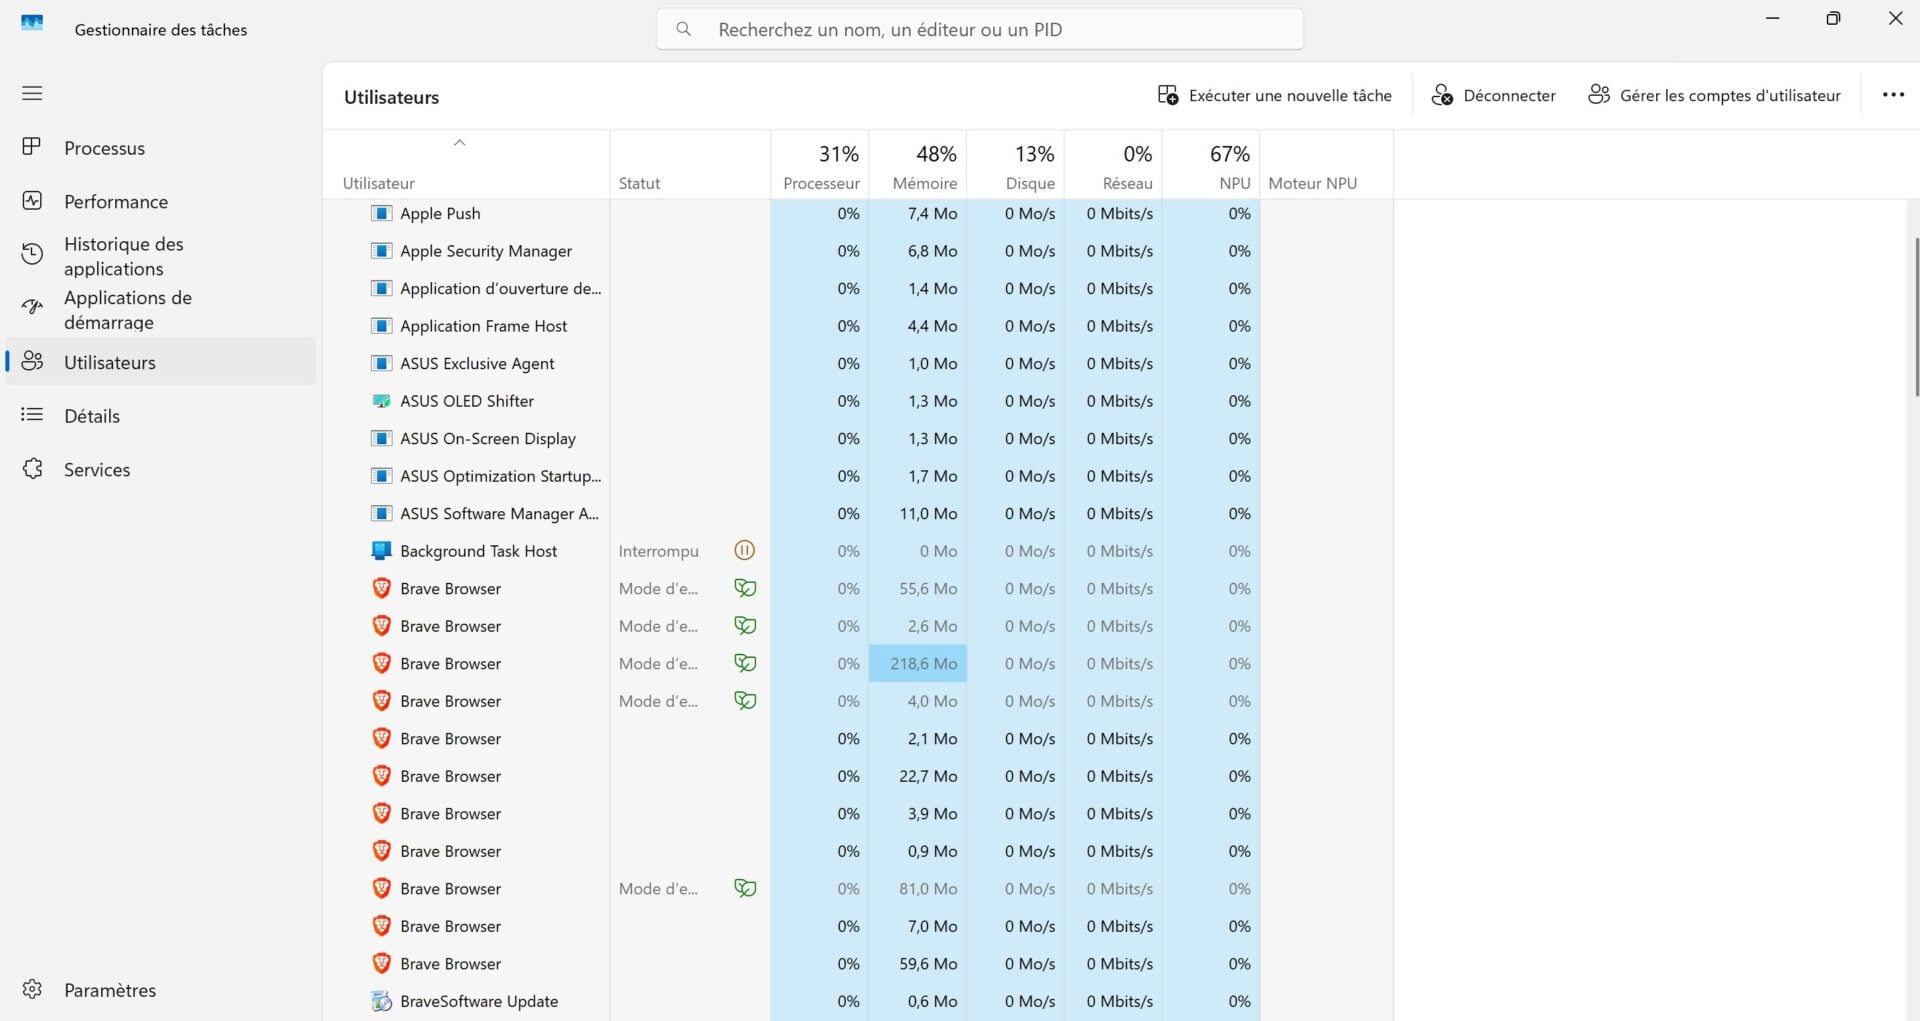This screenshot has width=1920, height=1021.
Task: Click efficiency leaf icon on 55,6 Mo row
Action: 745,588
